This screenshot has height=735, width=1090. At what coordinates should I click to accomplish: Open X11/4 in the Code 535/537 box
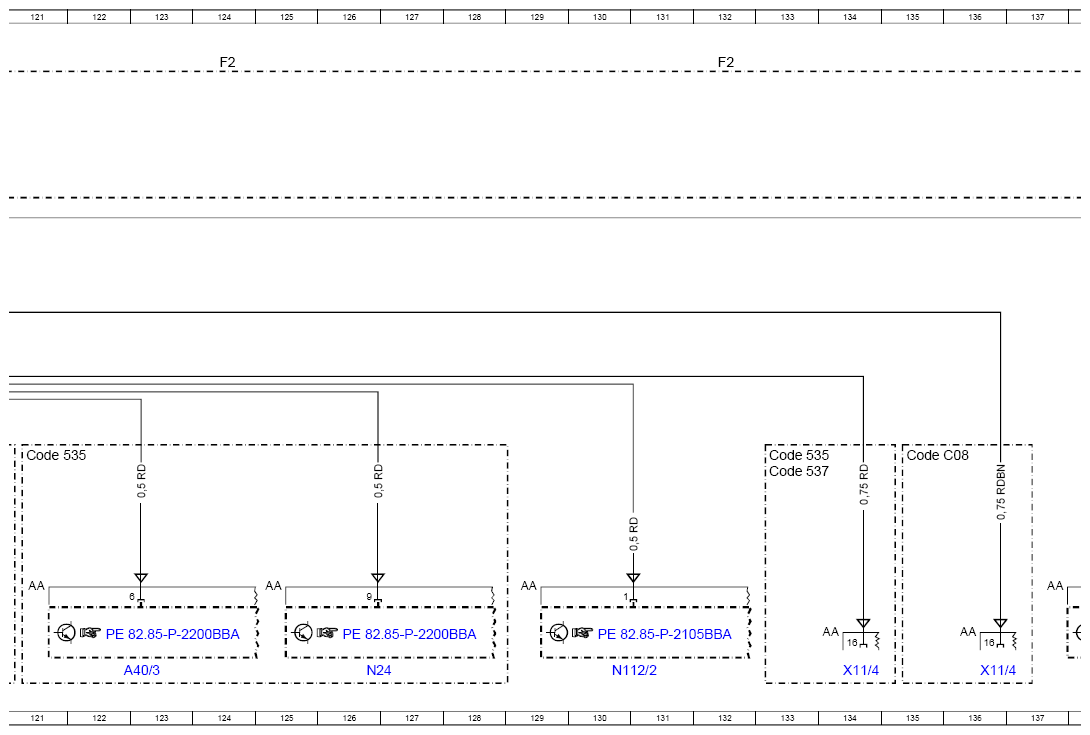(x=860, y=670)
